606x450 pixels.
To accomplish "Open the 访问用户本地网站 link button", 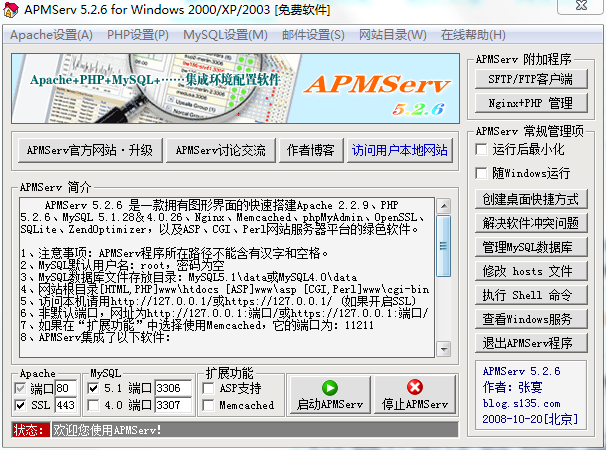I will click(x=399, y=150).
